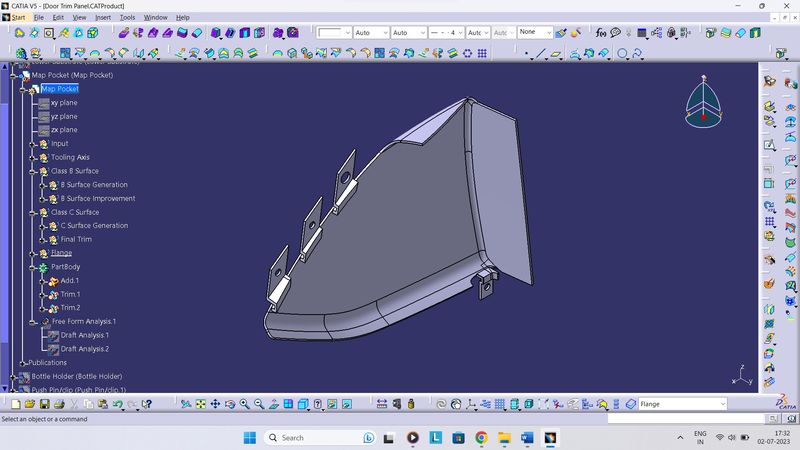The height and width of the screenshot is (450, 800).
Task: Click the Fly mode icon
Action: click(186, 404)
